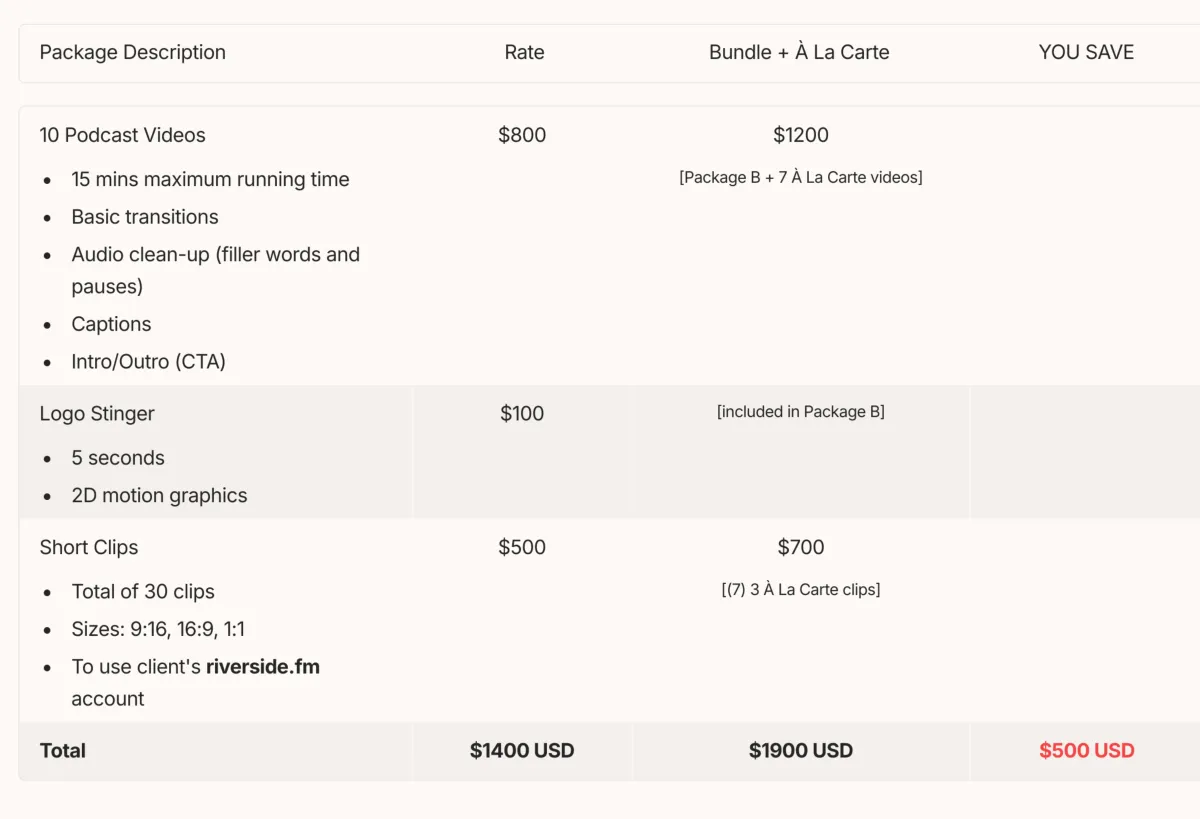Viewport: 1200px width, 819px height.
Task: Select the $700 bundle price
Action: 801,547
